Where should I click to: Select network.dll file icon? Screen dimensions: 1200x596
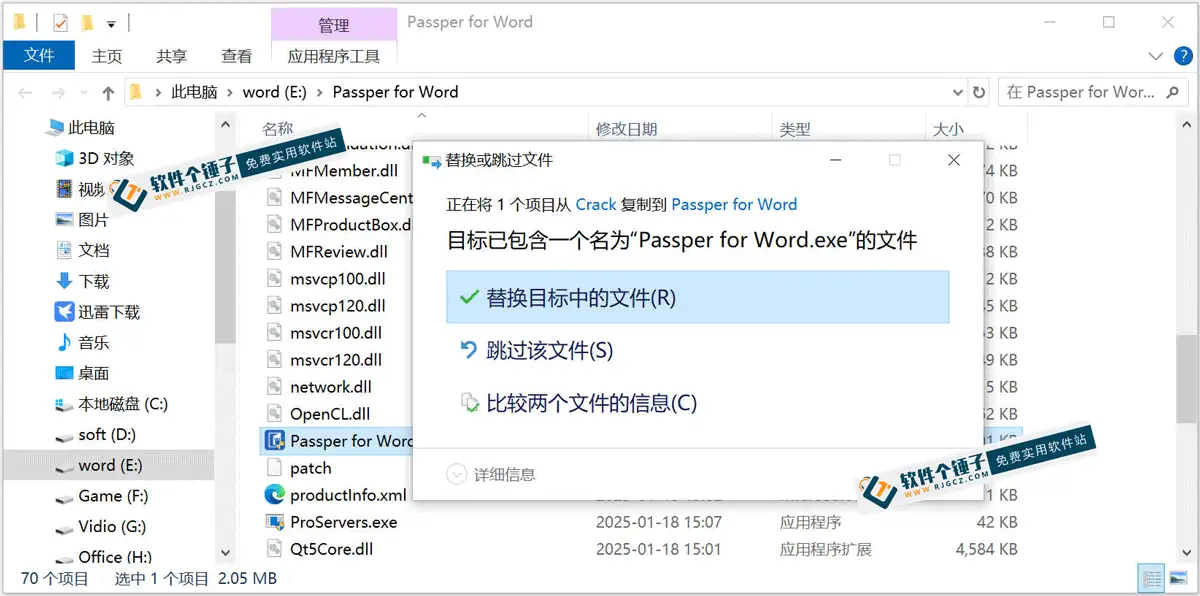point(274,387)
